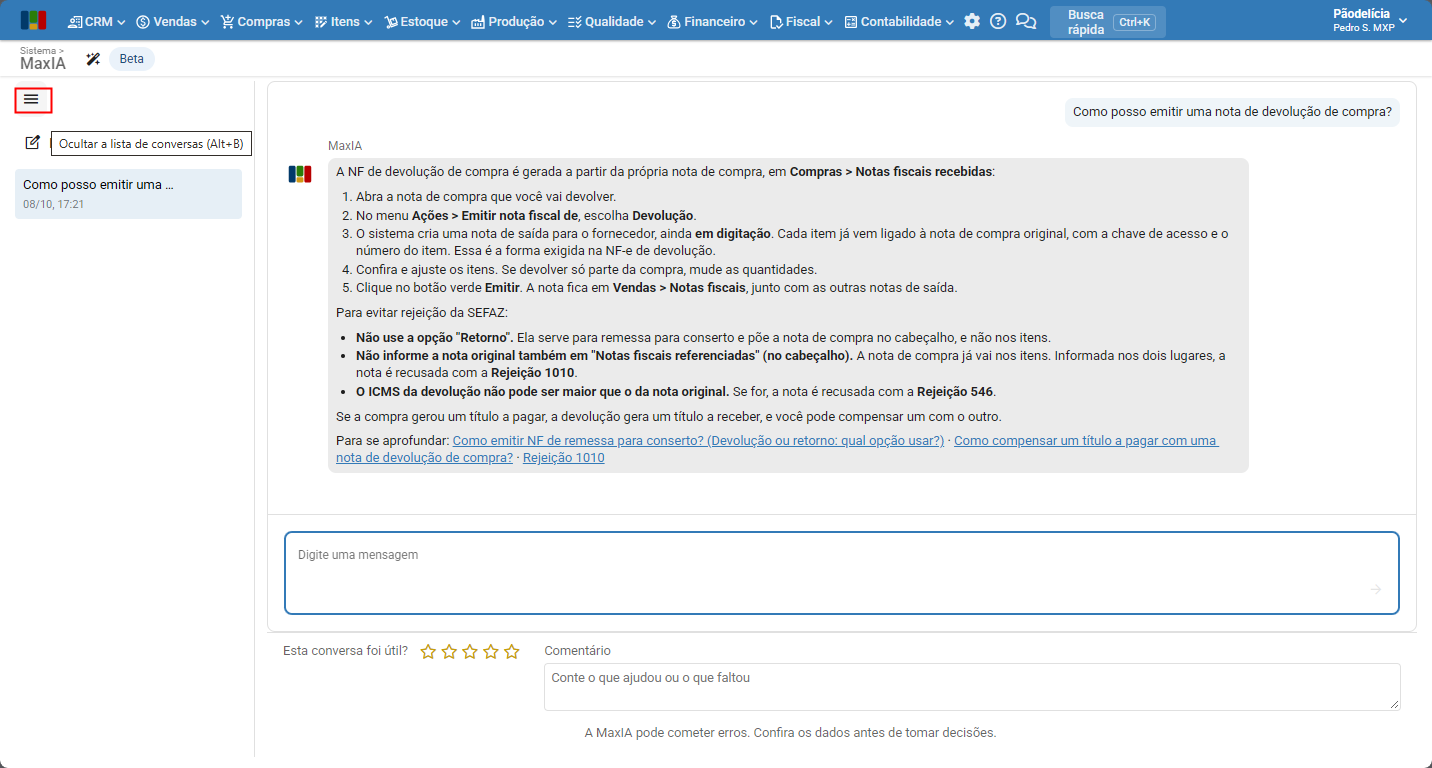Viewport: 1432px width, 768px height.
Task: Click the send arrow in message box
Action: click(1375, 589)
